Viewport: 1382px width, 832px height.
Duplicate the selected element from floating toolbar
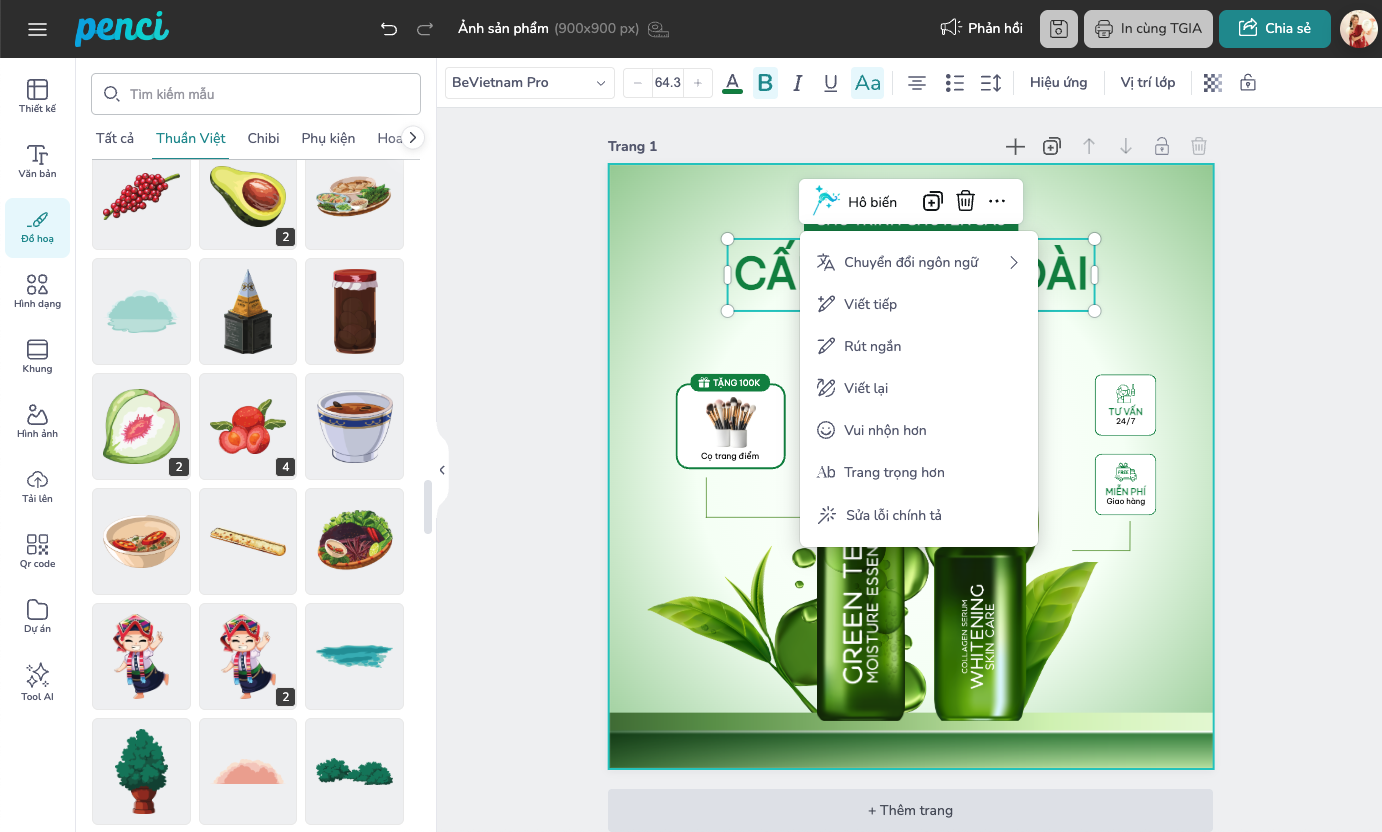932,201
